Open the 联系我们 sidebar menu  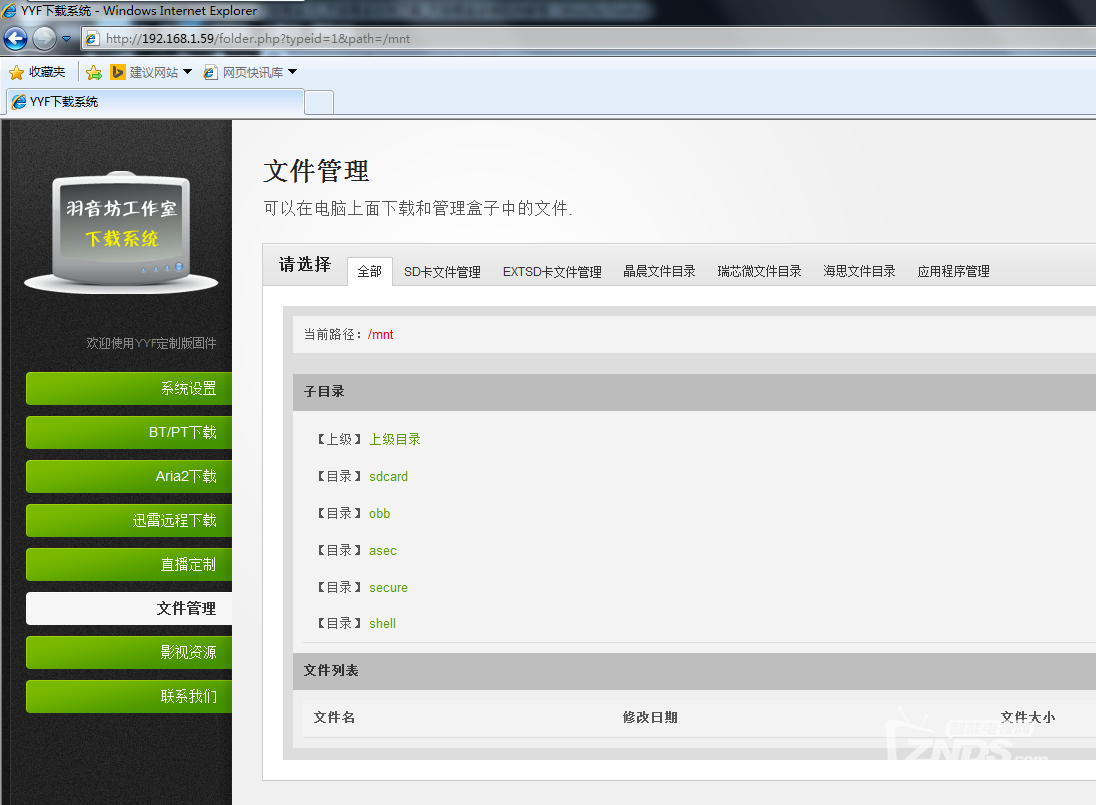click(129, 697)
